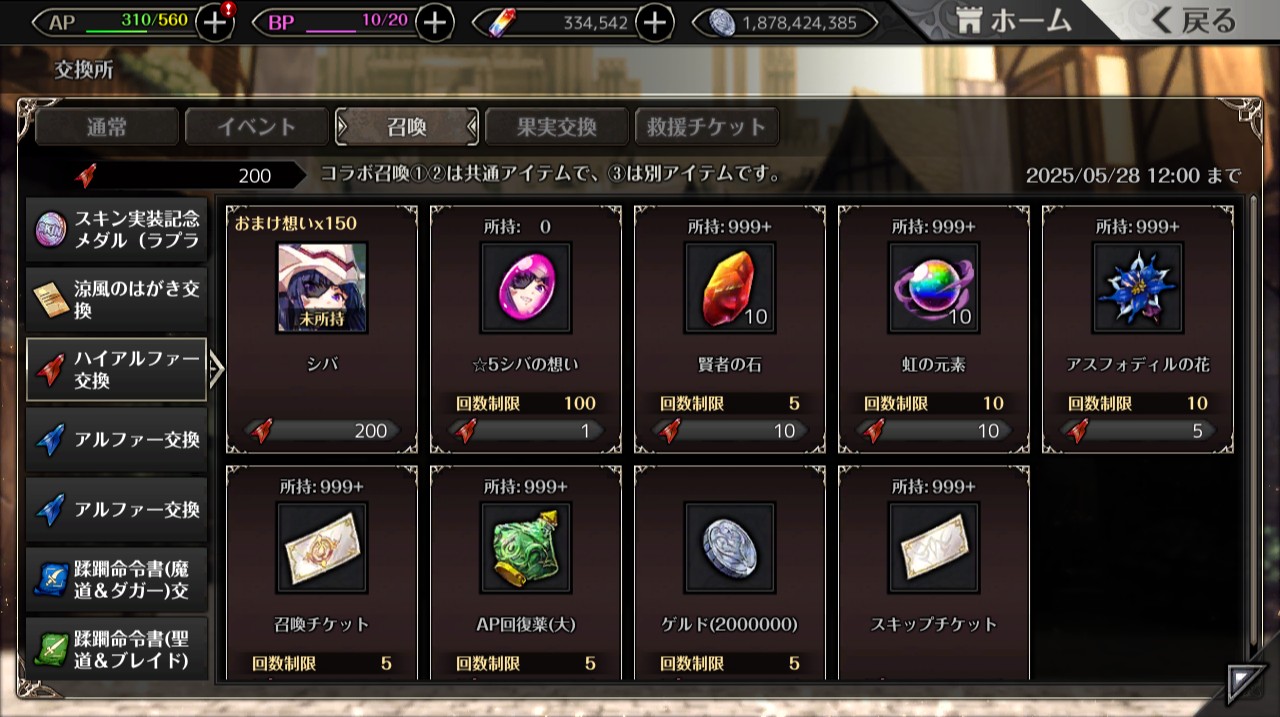1280x717 pixels.
Task: Open the 救援チケット tab
Action: [x=707, y=127]
